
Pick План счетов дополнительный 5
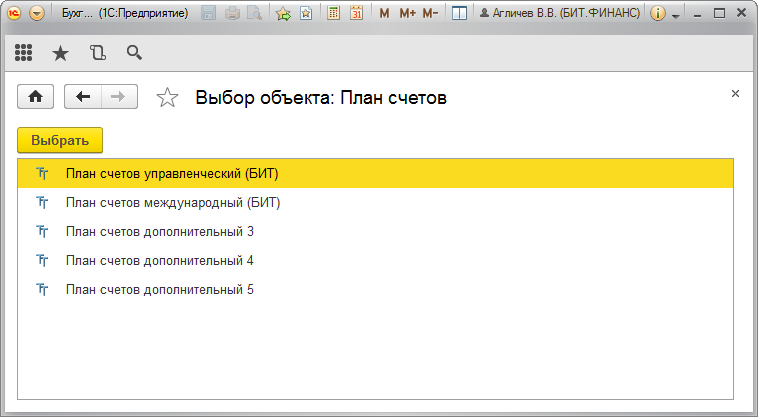point(159,290)
